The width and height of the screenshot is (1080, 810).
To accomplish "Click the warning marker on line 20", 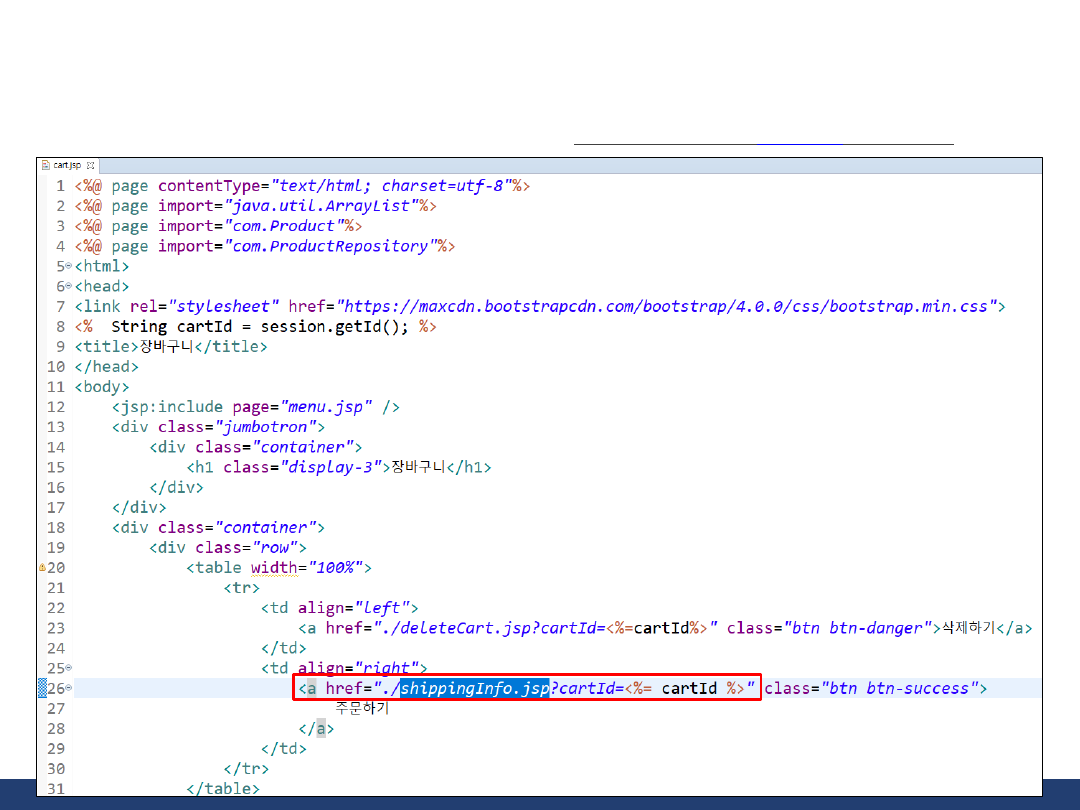I will [42, 568].
